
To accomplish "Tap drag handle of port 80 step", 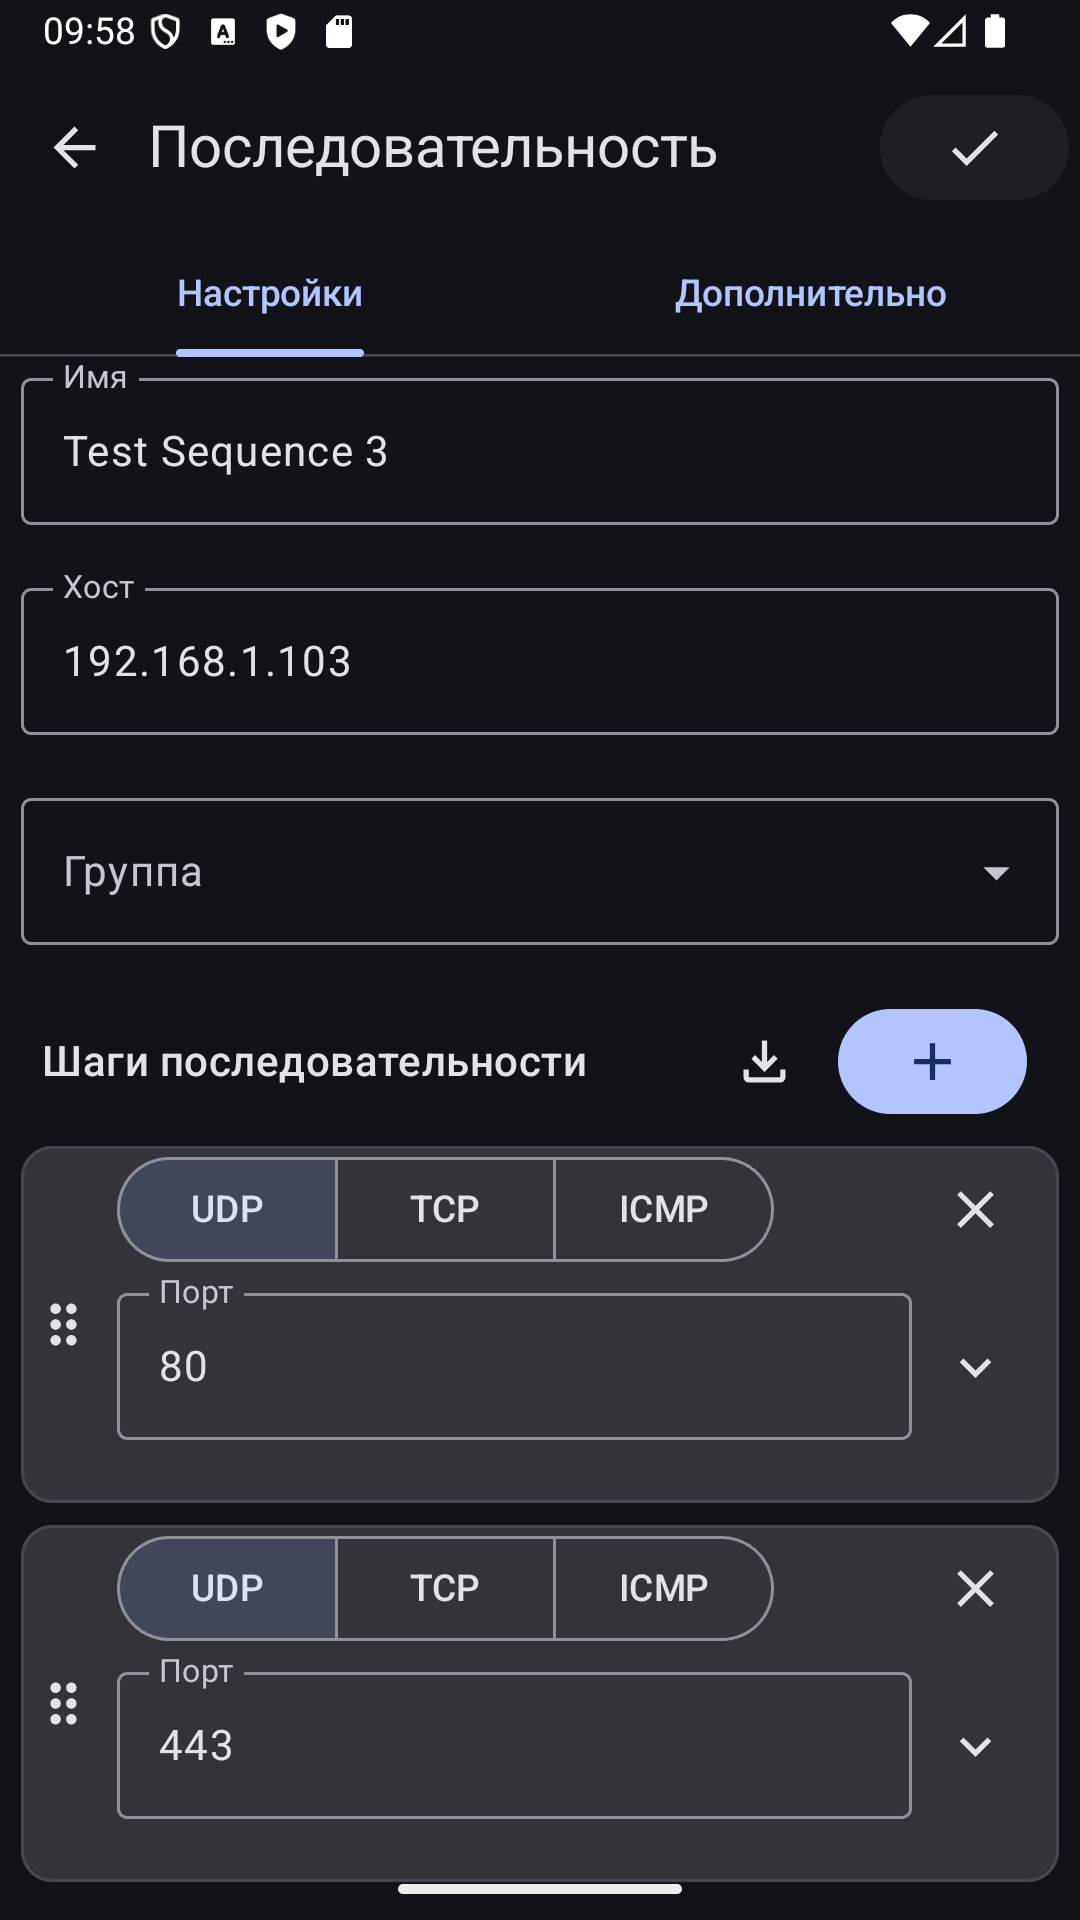I will point(64,1325).
